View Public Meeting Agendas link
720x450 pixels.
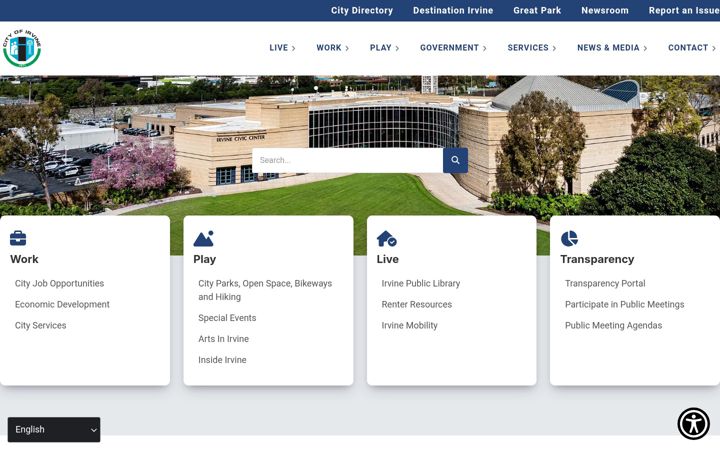(613, 326)
